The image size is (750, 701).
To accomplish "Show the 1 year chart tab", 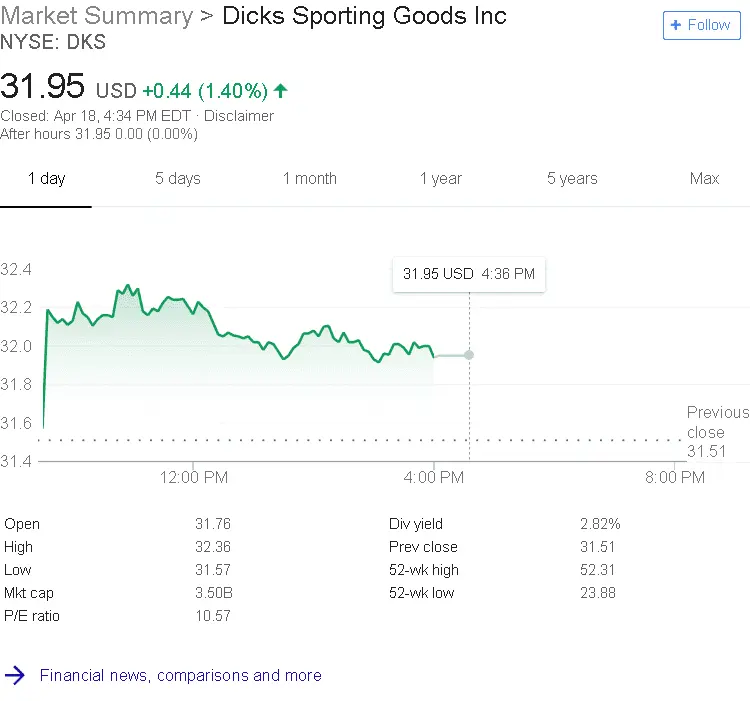I will click(440, 179).
